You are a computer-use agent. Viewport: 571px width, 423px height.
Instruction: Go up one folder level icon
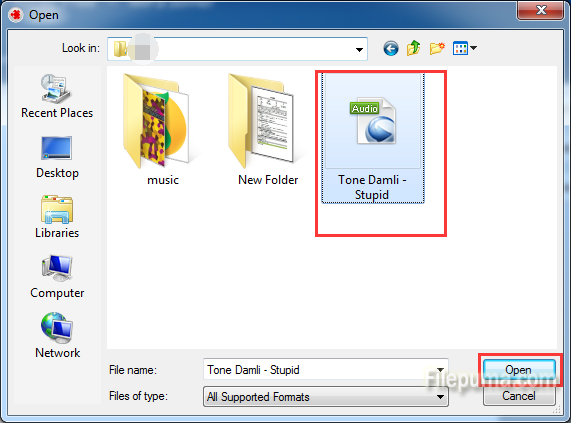[414, 48]
